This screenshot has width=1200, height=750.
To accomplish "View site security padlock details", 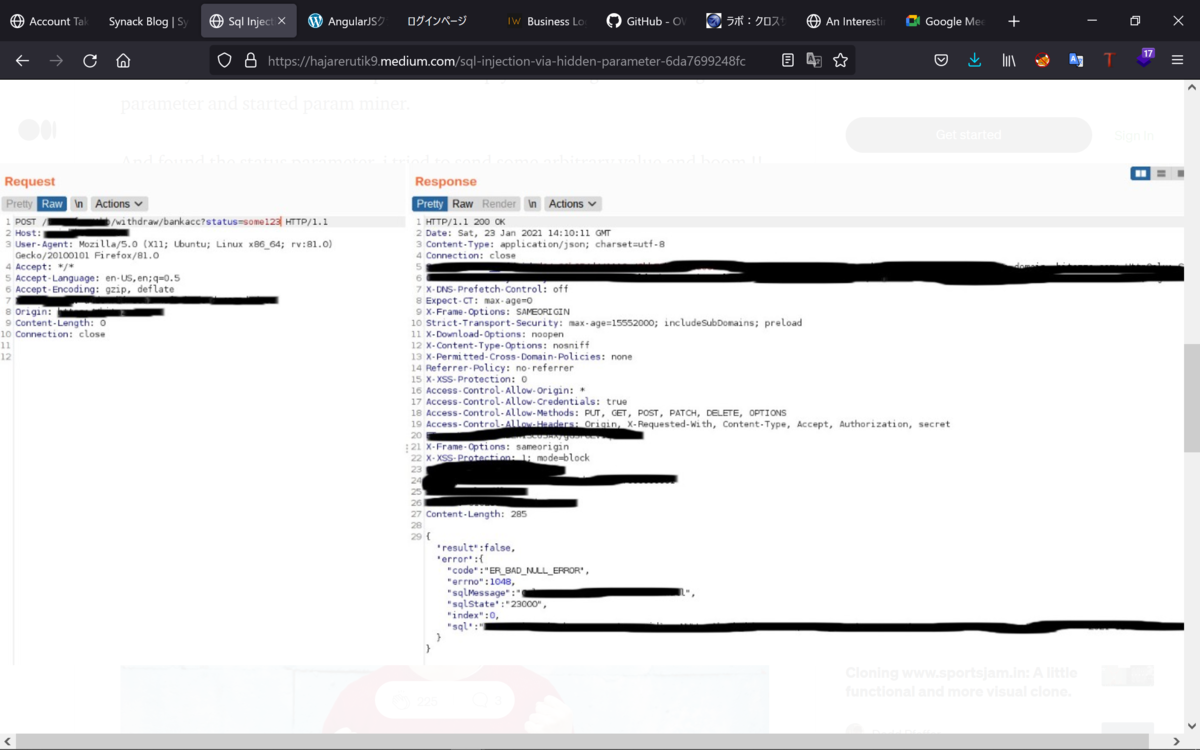I will pyautogui.click(x=250, y=60).
